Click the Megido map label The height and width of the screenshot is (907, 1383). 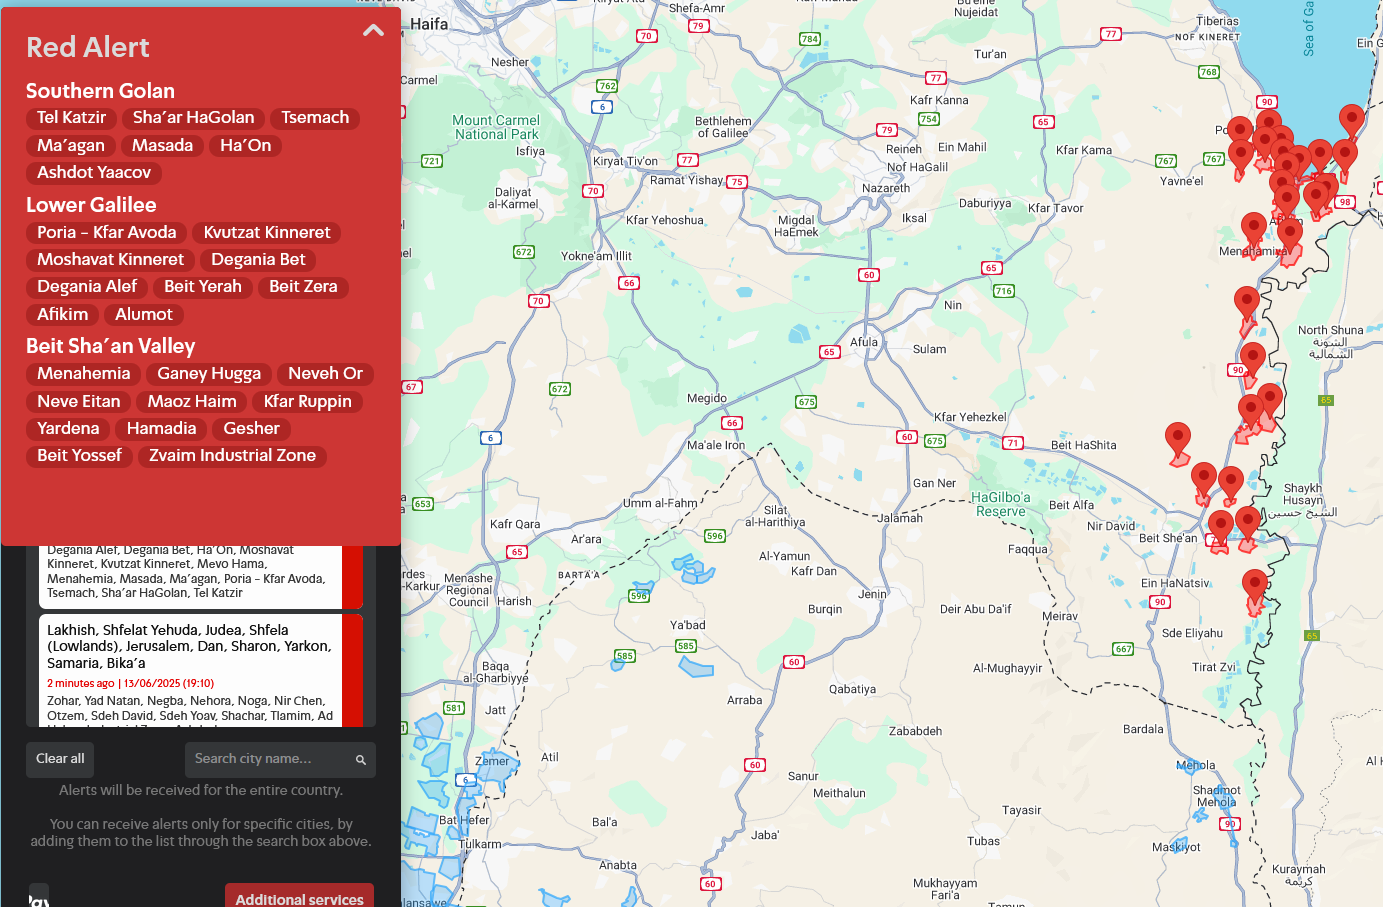point(707,398)
